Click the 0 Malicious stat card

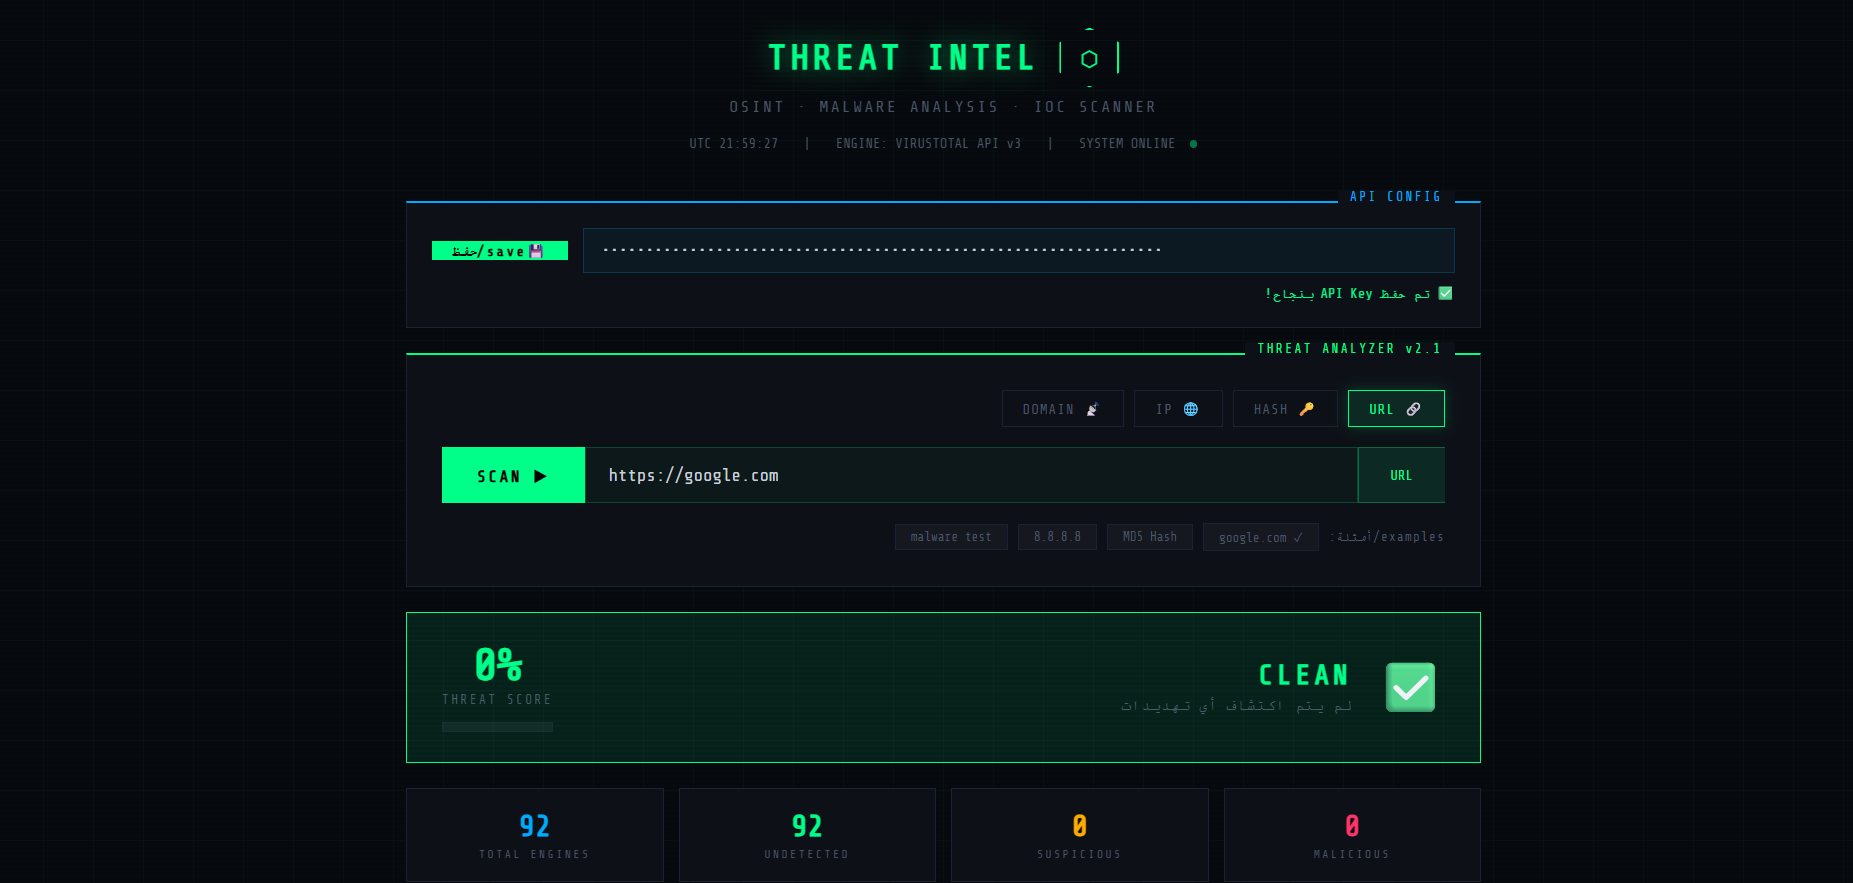click(x=1352, y=835)
